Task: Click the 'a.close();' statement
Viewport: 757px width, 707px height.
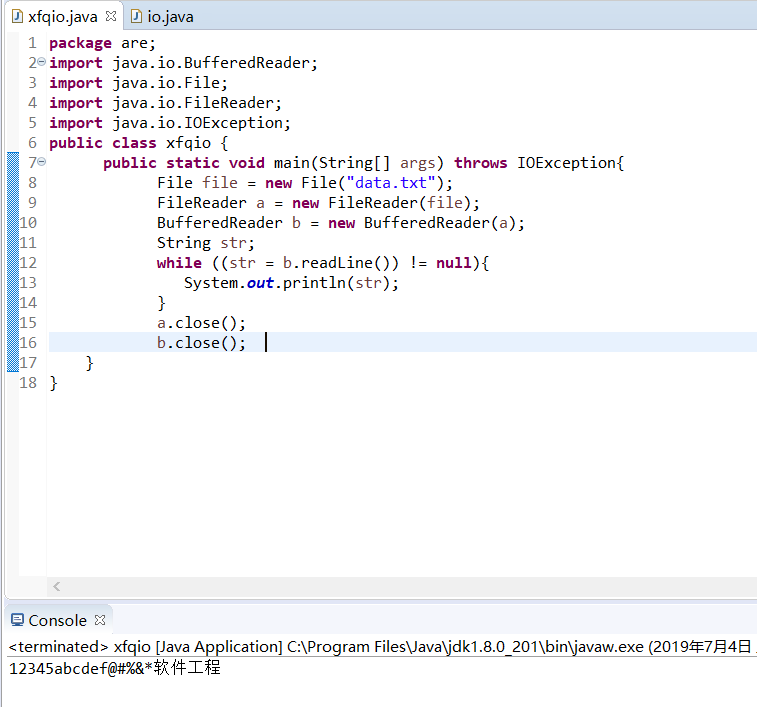Action: point(201,323)
